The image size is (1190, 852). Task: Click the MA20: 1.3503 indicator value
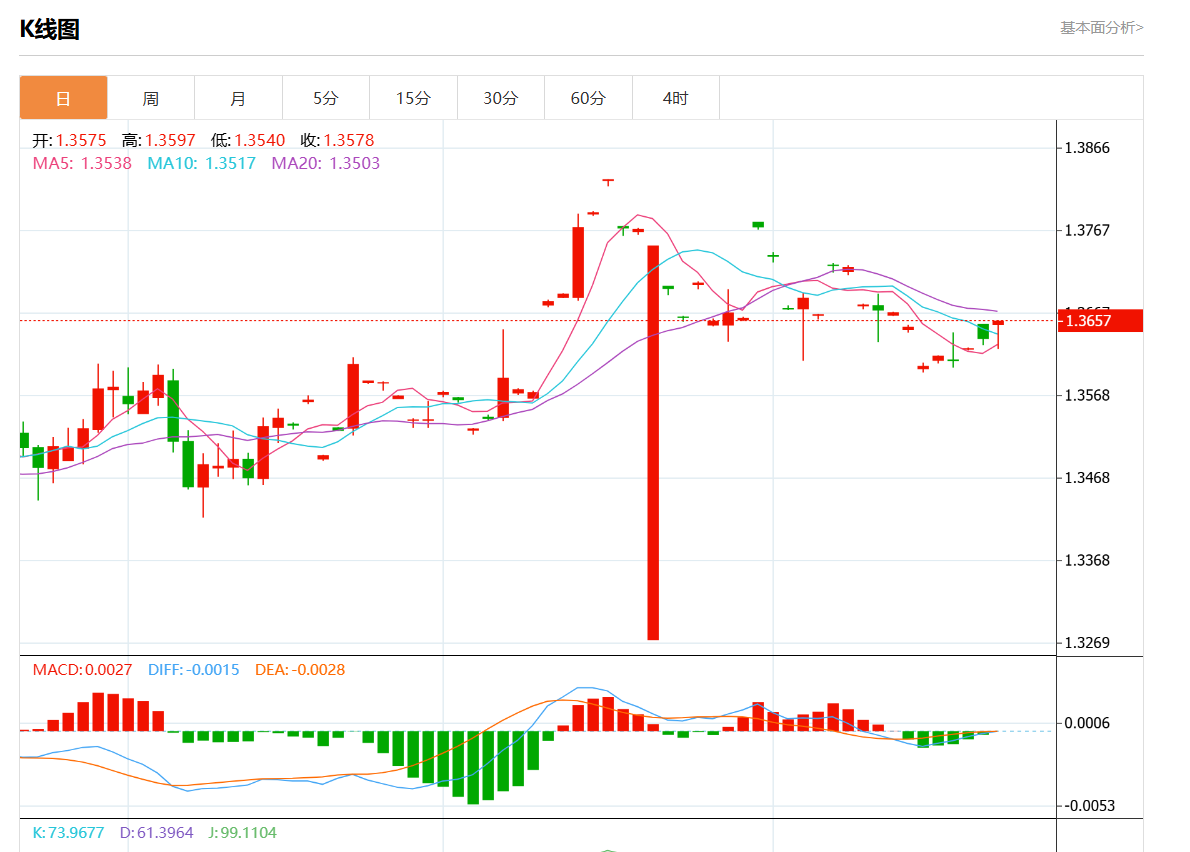(326, 163)
